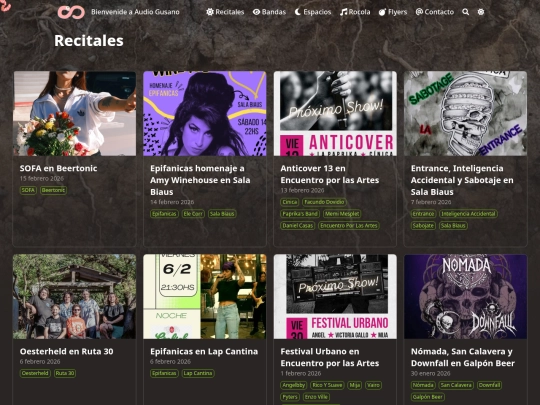The height and width of the screenshot is (405, 540).
Task: Go to the Bandas section
Action: pyautogui.click(x=269, y=12)
